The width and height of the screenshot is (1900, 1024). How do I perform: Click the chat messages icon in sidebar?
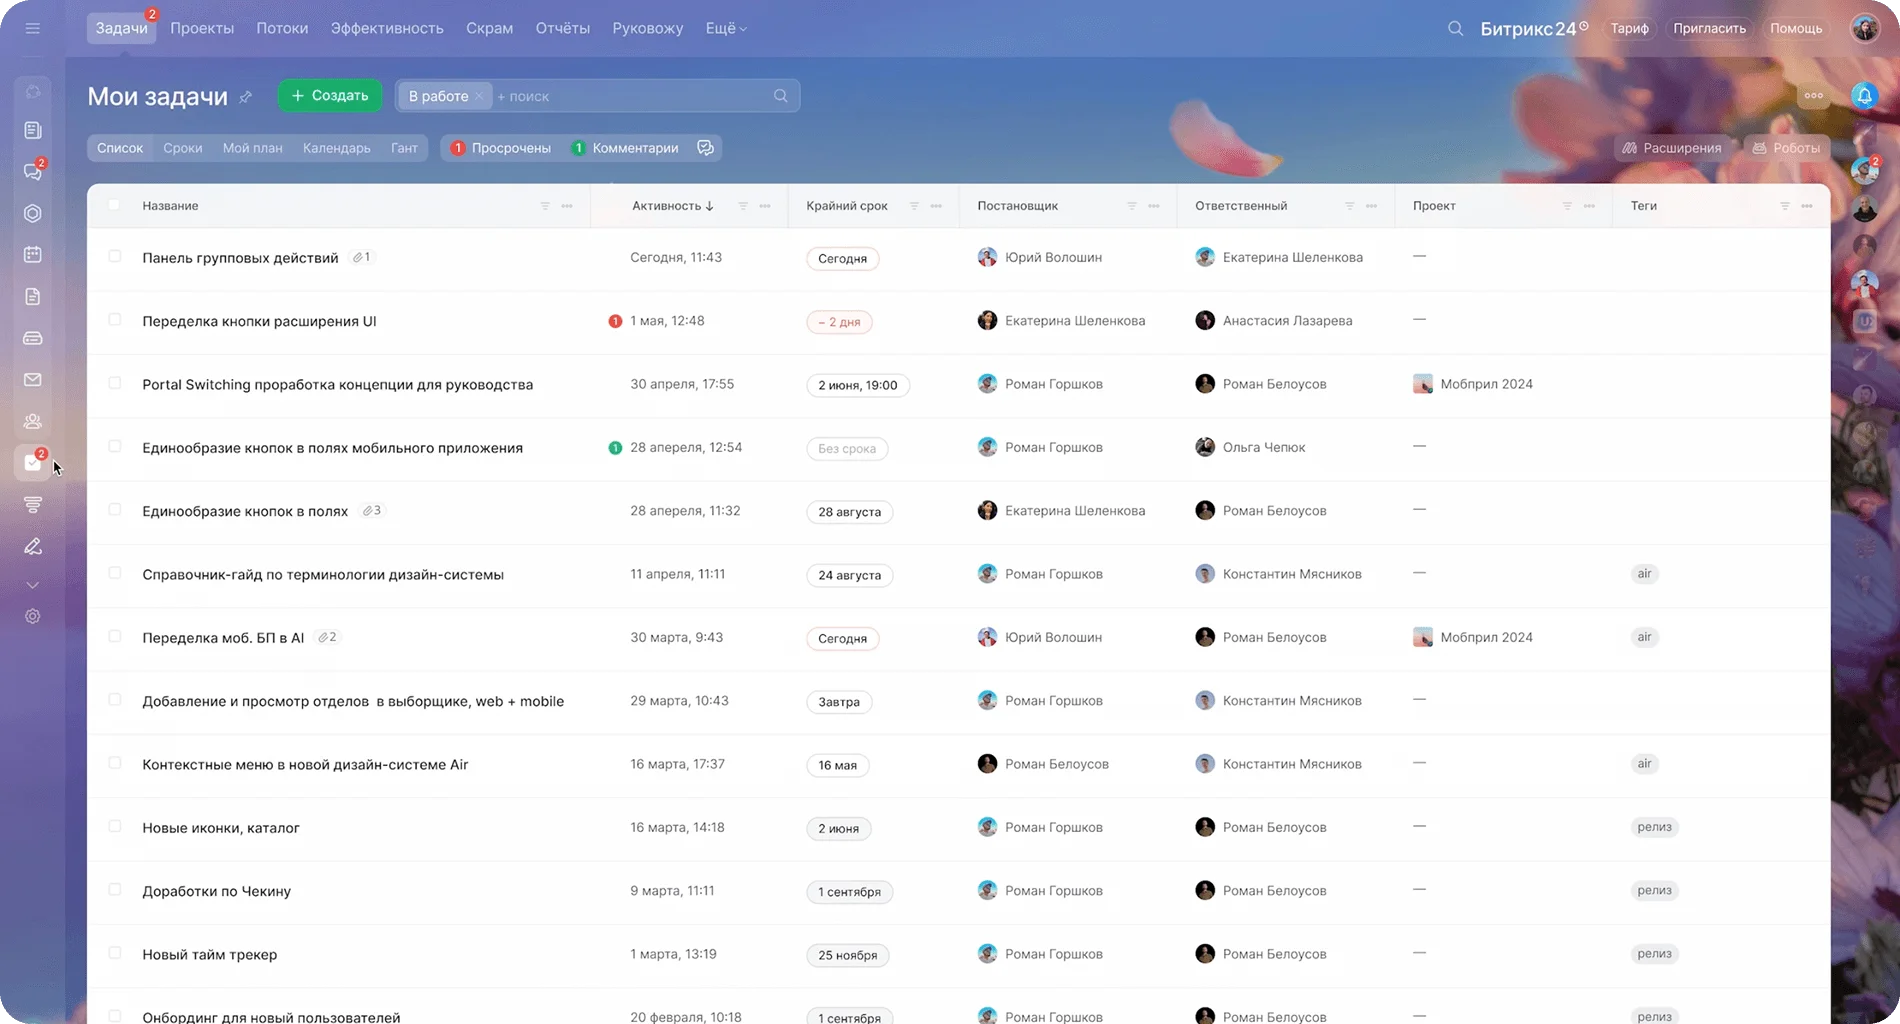32,172
